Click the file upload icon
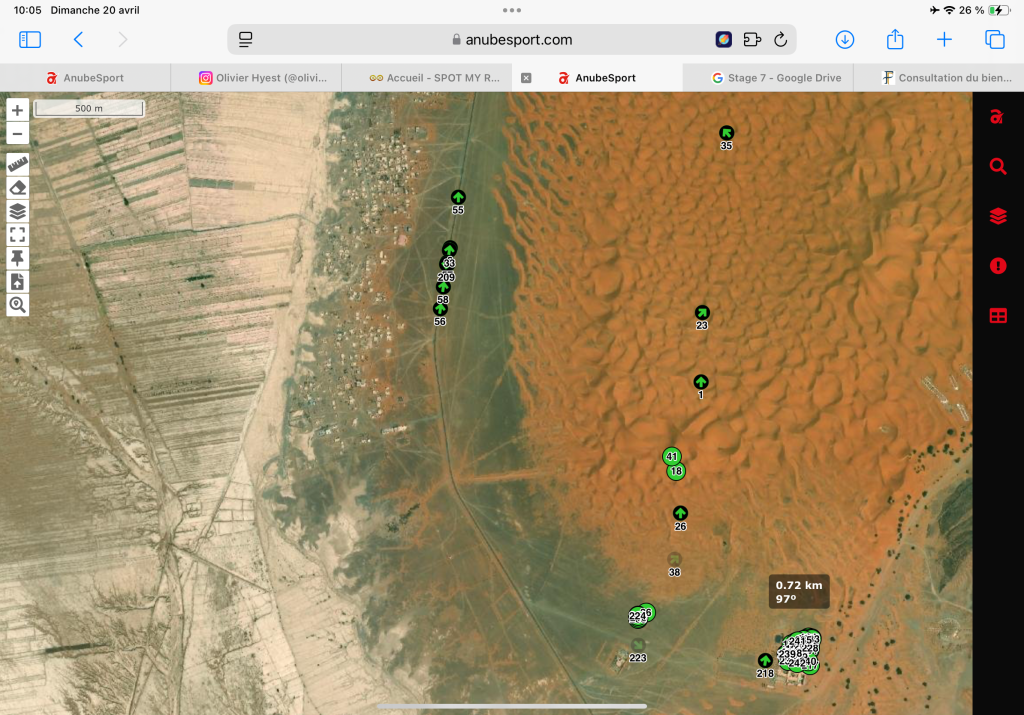This screenshot has height=715, width=1024. [18, 282]
